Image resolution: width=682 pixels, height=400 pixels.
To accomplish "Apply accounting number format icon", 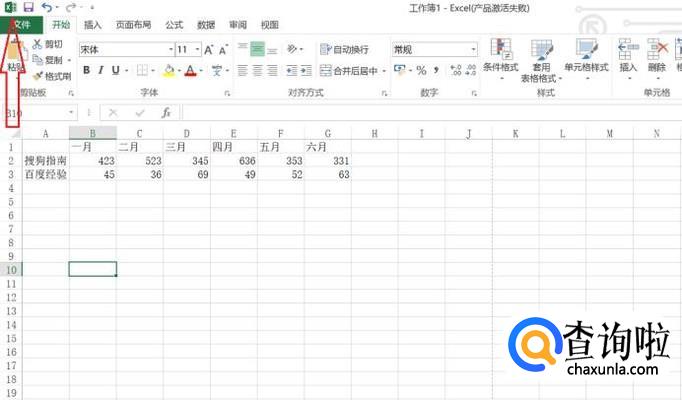I will [x=399, y=70].
